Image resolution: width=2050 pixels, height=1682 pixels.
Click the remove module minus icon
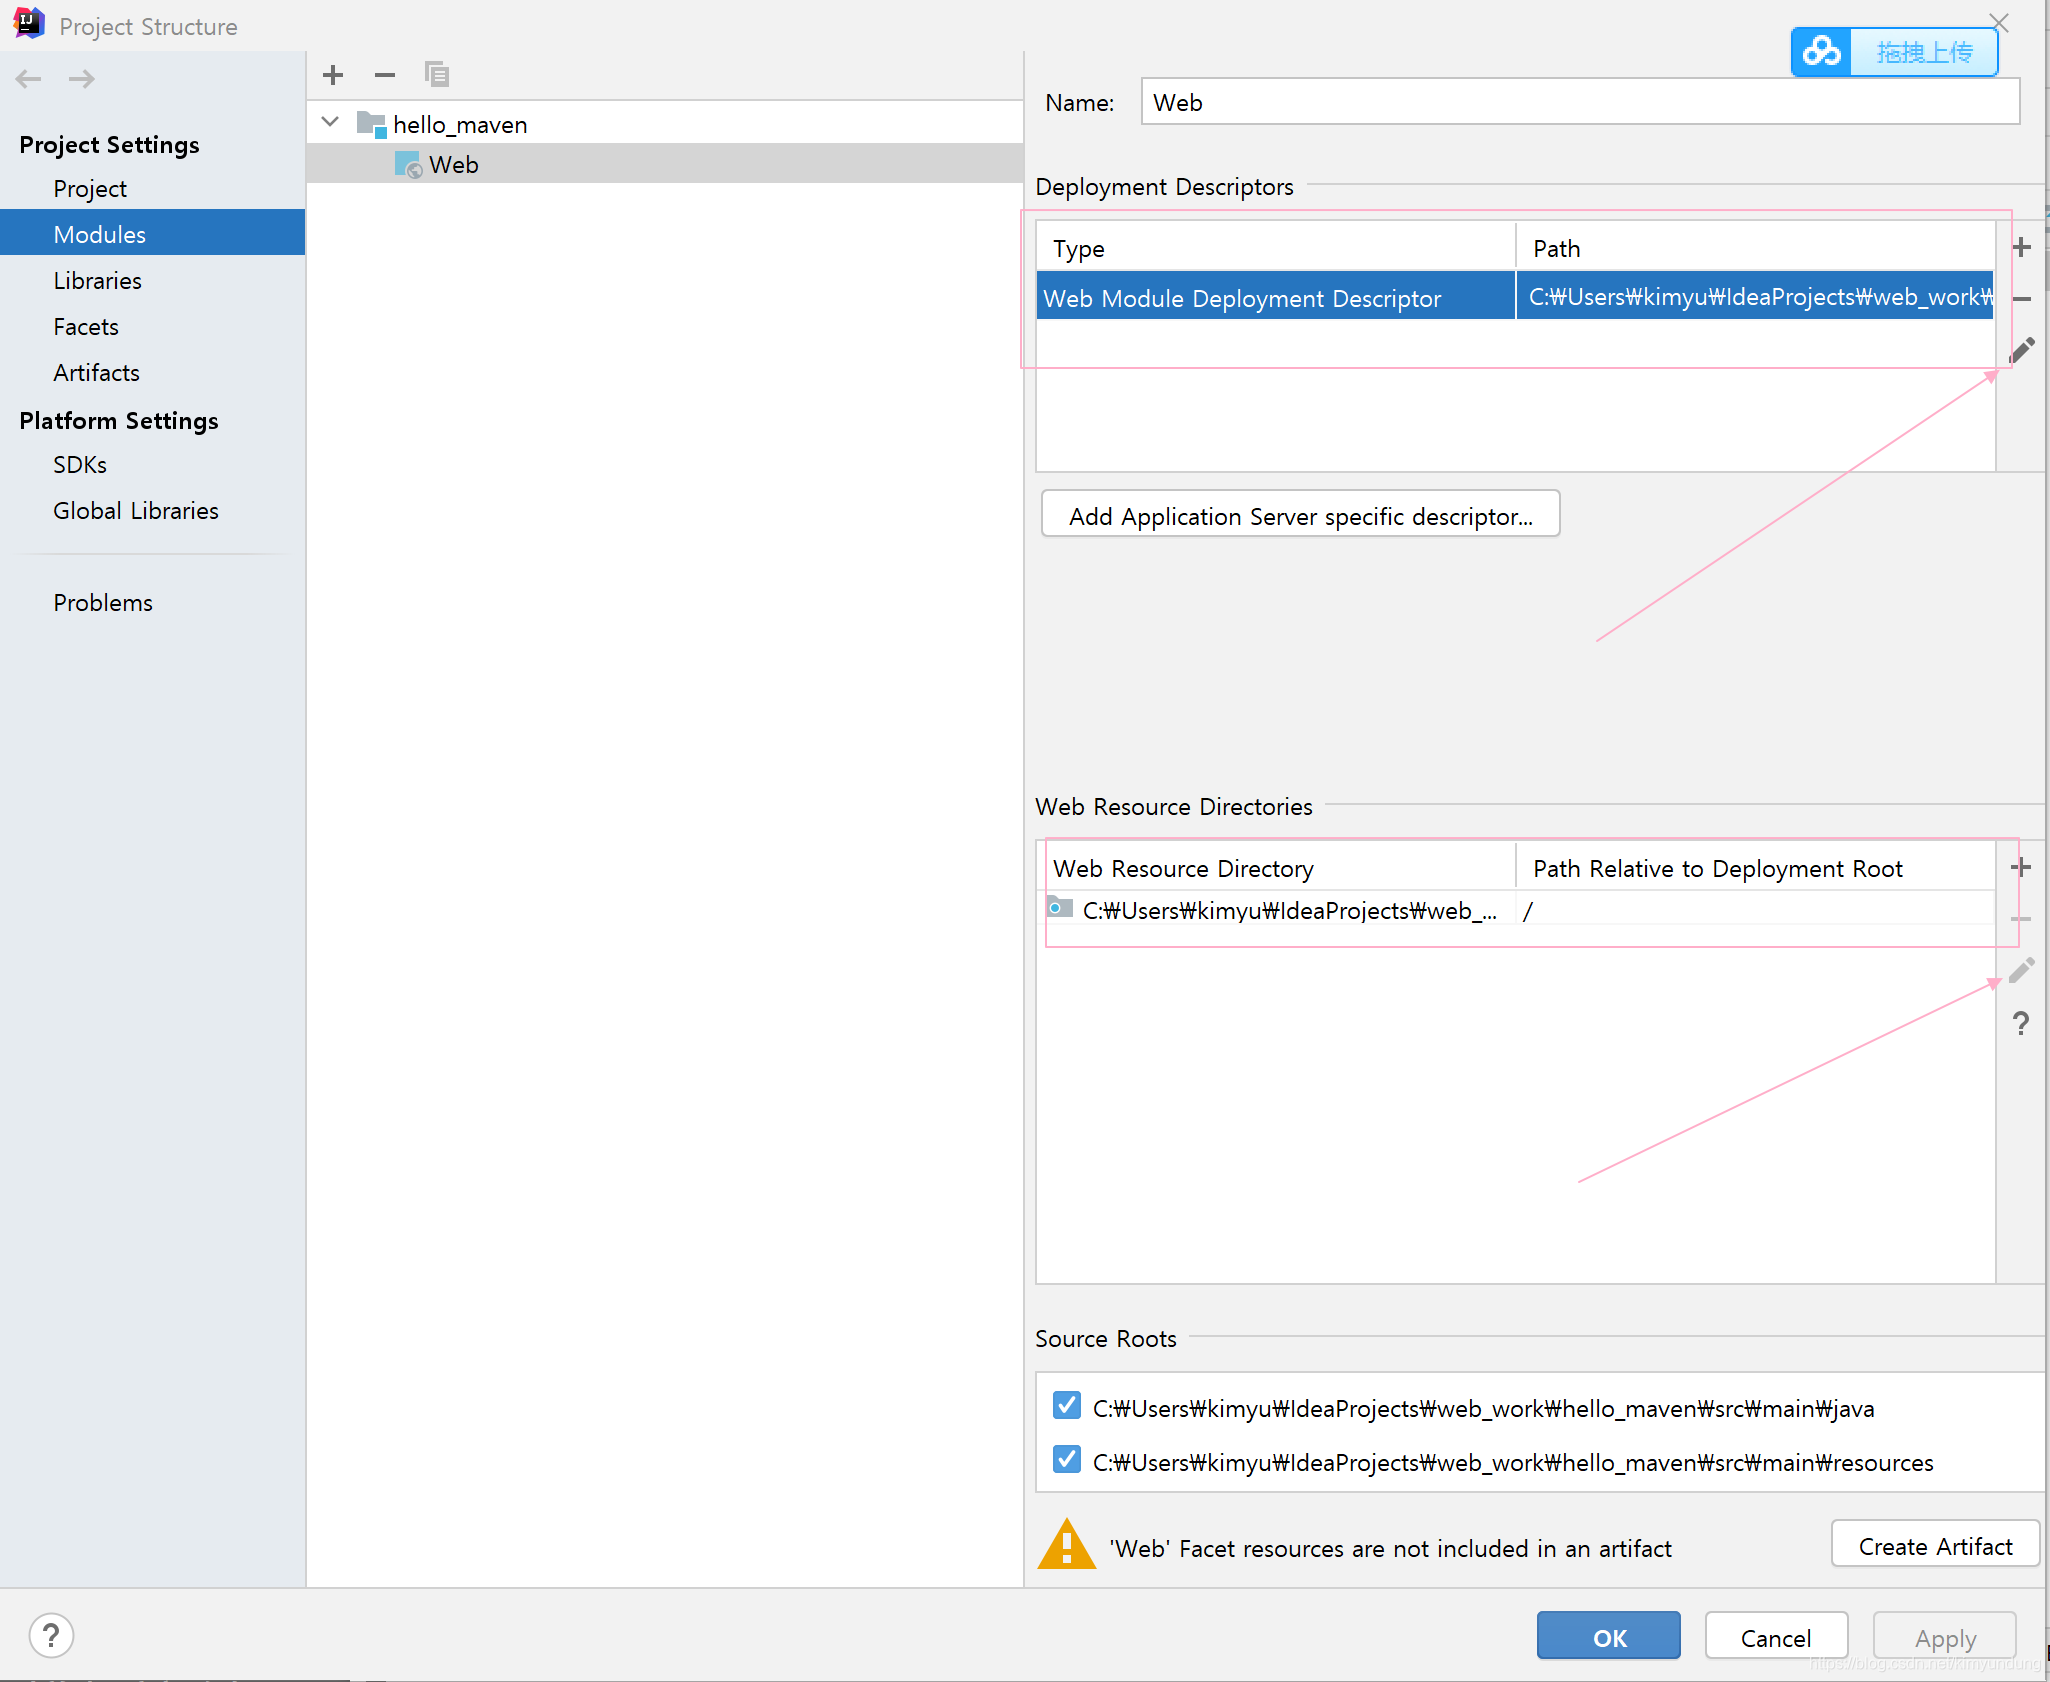tap(385, 75)
